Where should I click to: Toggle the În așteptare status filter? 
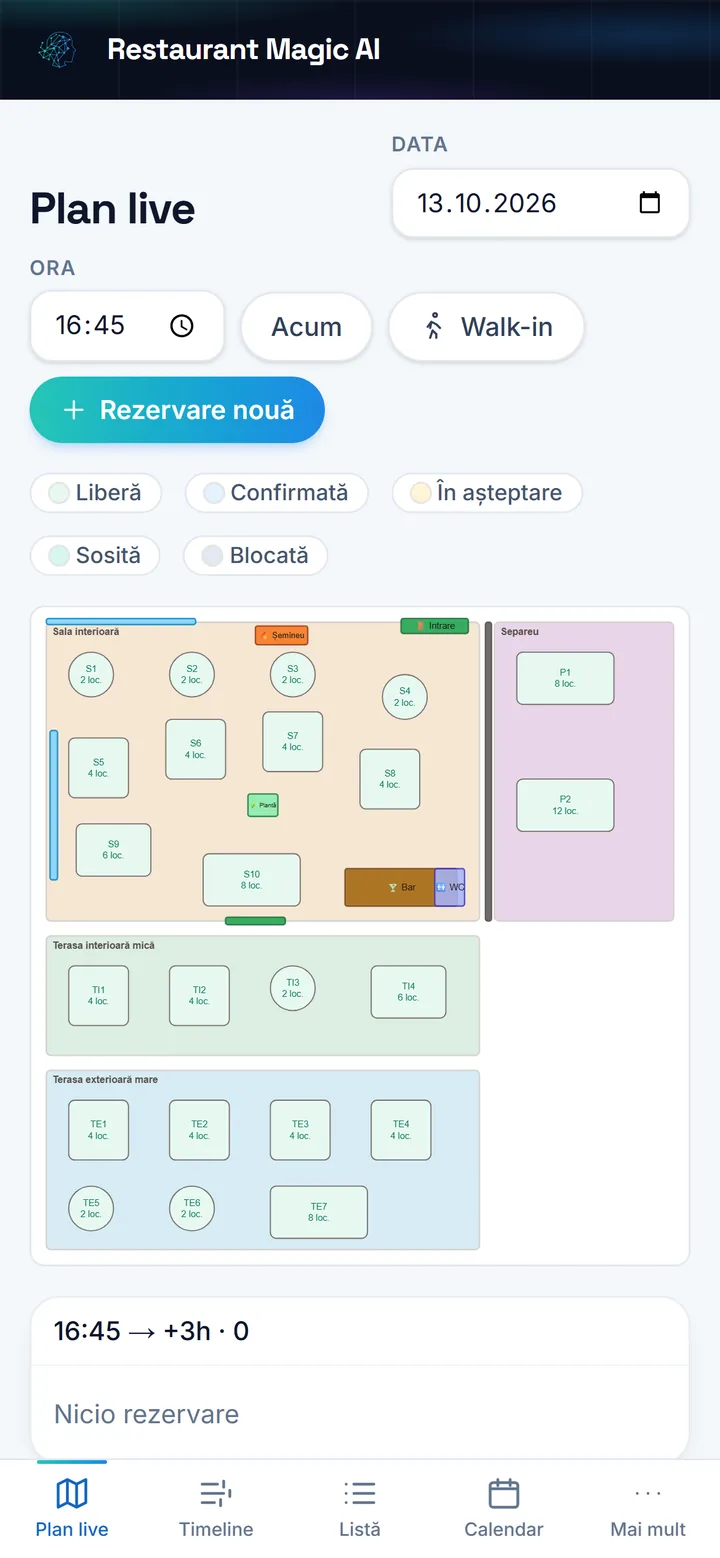[486, 493]
